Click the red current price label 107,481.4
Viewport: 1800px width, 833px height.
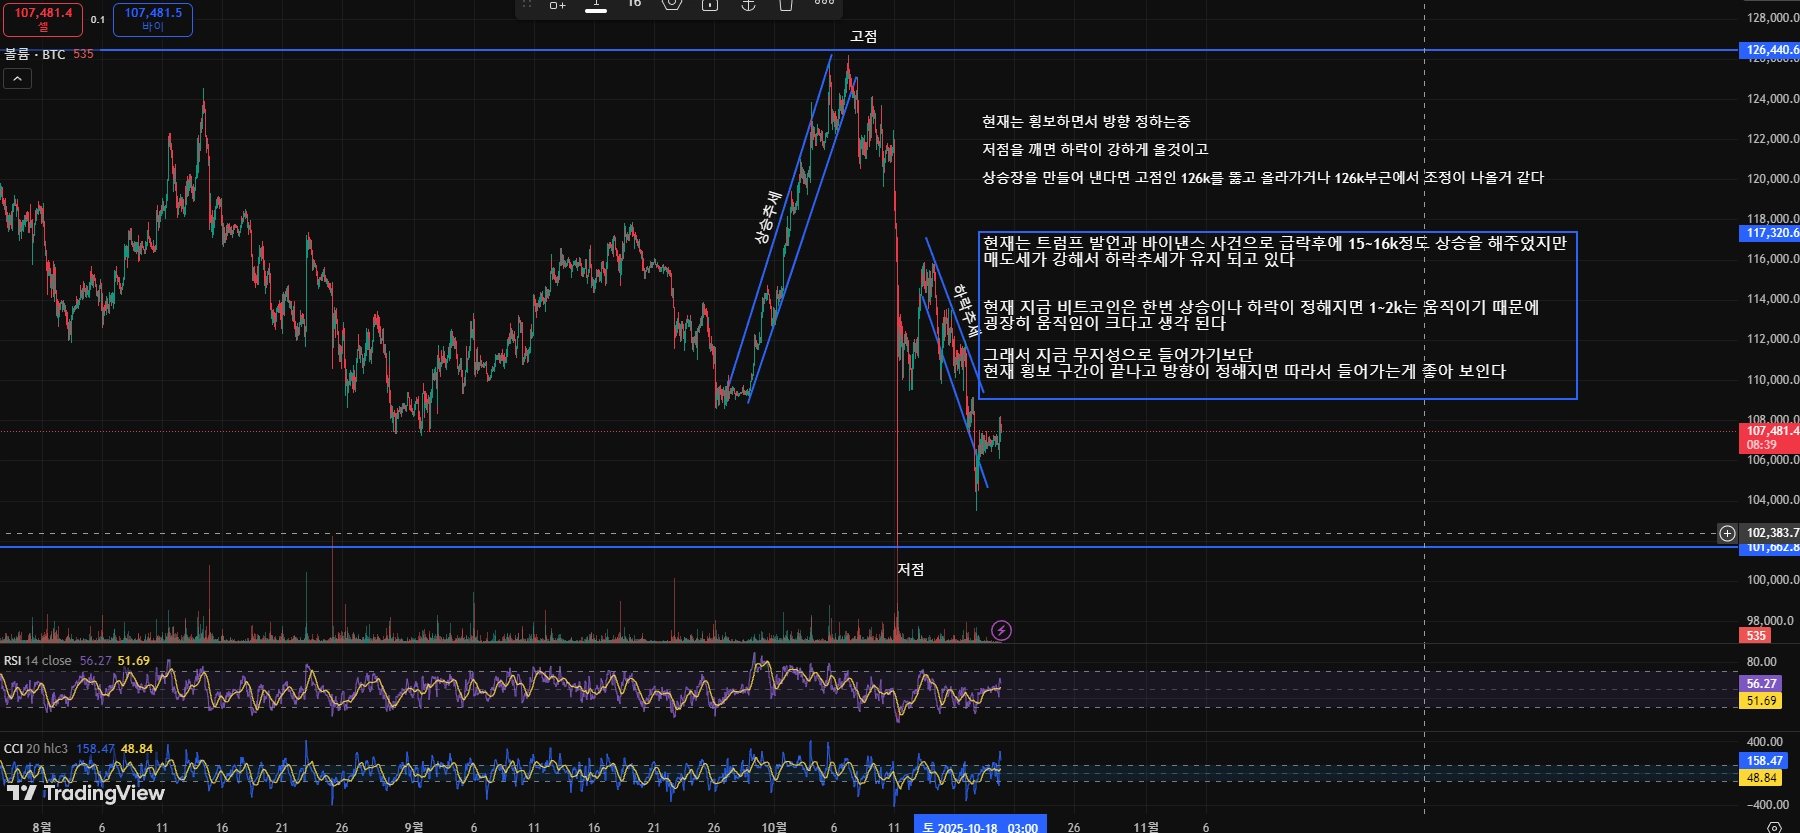point(1770,438)
